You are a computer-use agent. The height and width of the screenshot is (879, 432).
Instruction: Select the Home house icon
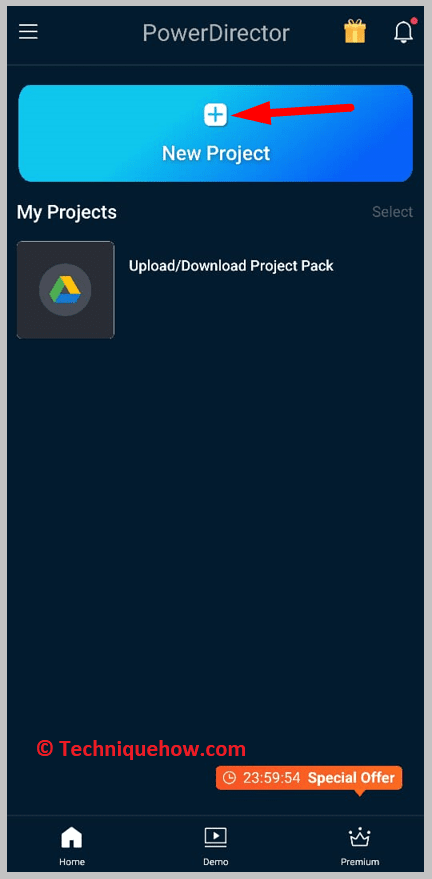(x=72, y=838)
